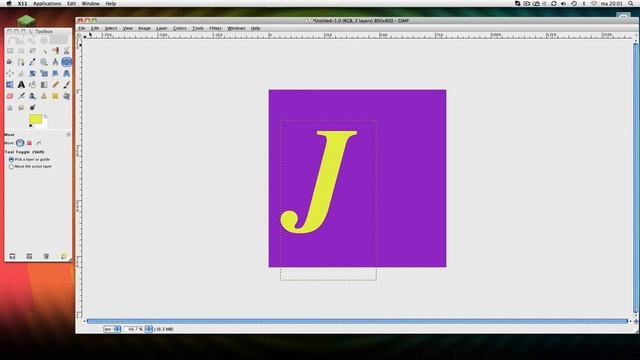
Task: Open the zoom percentage dropdown arrow
Action: (x=149, y=329)
